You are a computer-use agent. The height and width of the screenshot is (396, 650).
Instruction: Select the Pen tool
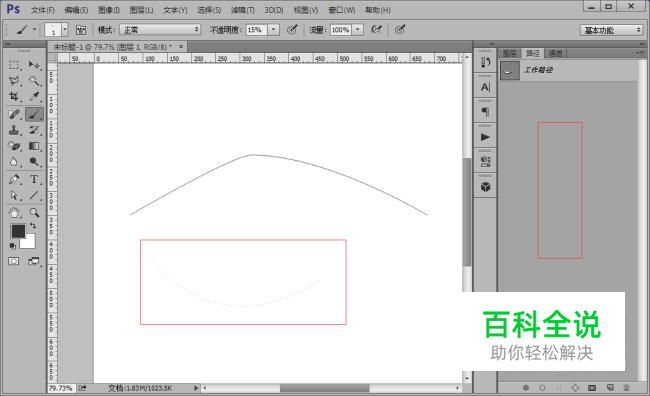click(x=14, y=180)
